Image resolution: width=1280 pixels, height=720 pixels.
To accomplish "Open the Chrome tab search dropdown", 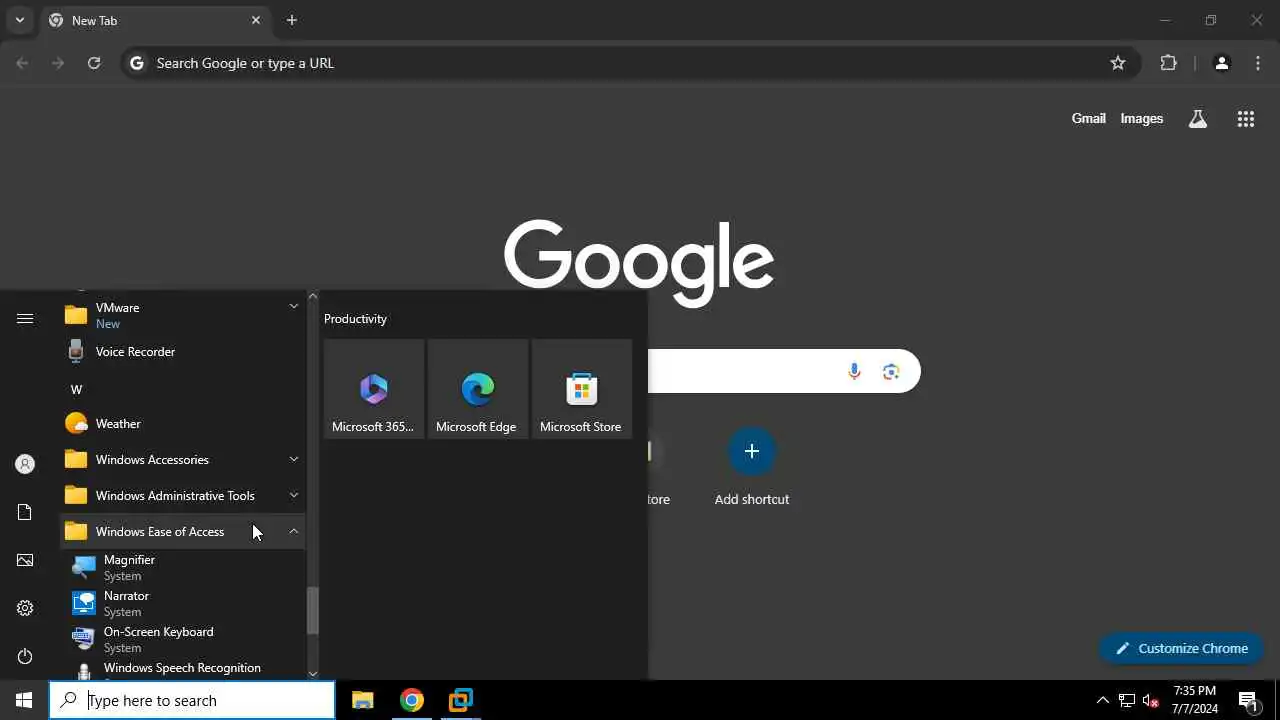I will [19, 20].
